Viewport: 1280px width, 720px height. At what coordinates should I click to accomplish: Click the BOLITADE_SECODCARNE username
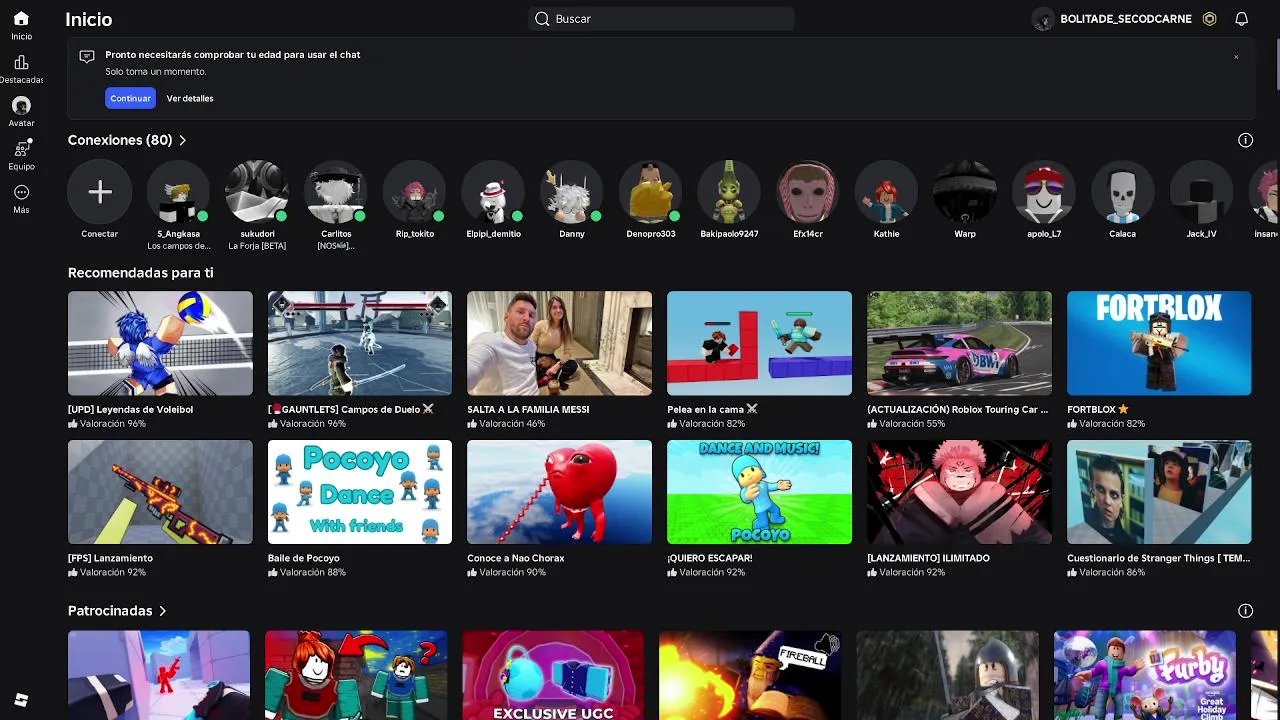pyautogui.click(x=1126, y=19)
